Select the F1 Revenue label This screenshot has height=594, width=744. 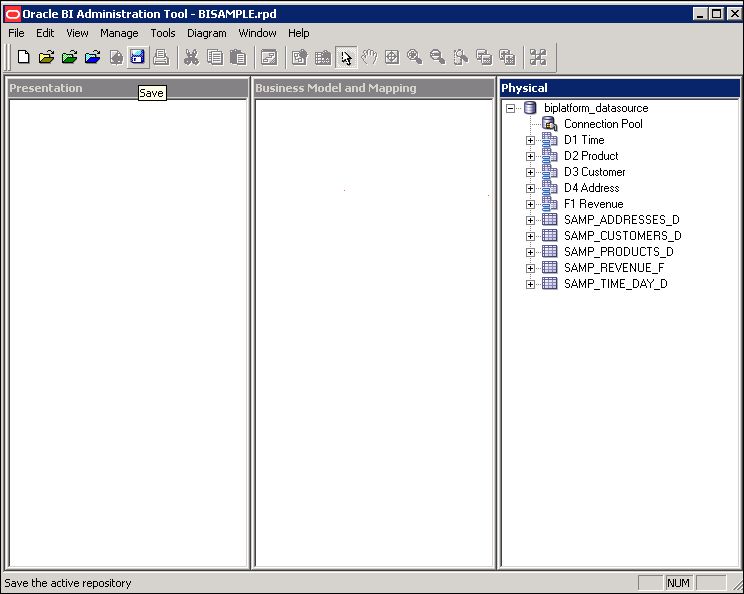[594, 204]
